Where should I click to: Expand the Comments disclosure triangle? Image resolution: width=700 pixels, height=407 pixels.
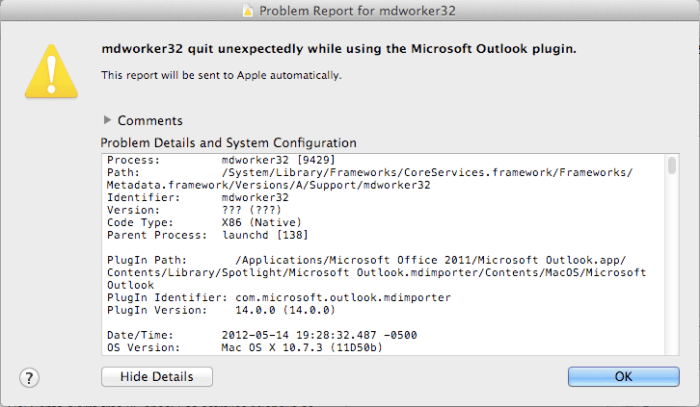(x=107, y=120)
